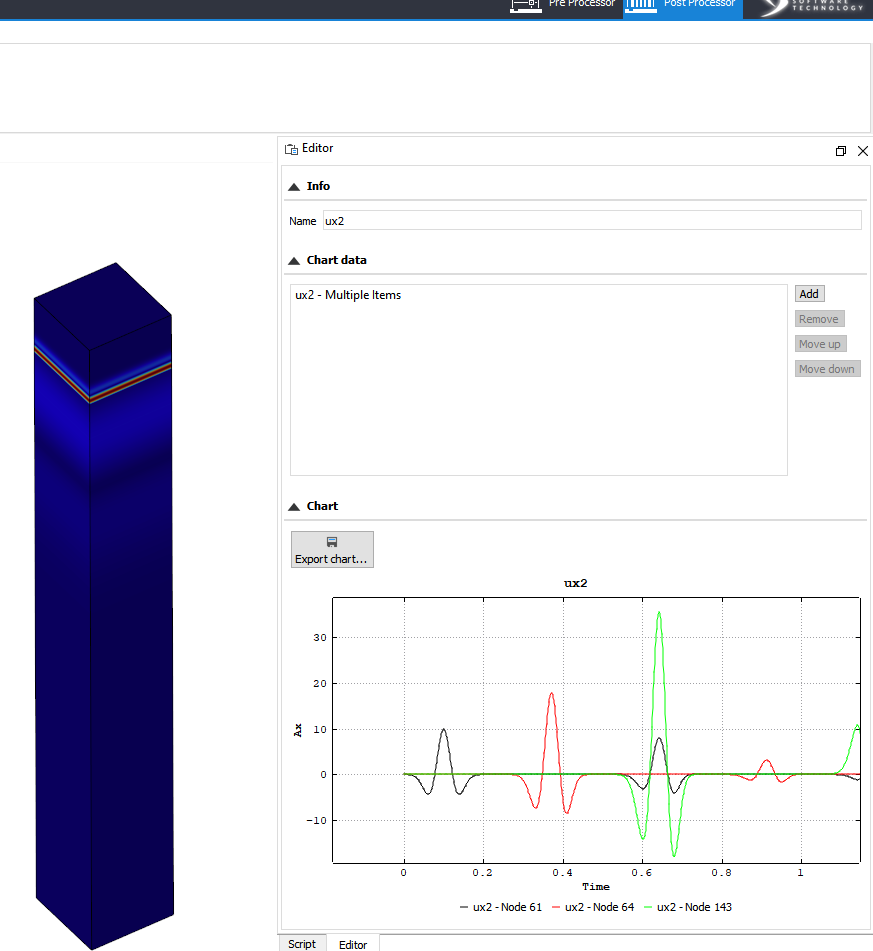The image size is (873, 951).
Task: Click the 'Time' axis label
Action: [596, 887]
